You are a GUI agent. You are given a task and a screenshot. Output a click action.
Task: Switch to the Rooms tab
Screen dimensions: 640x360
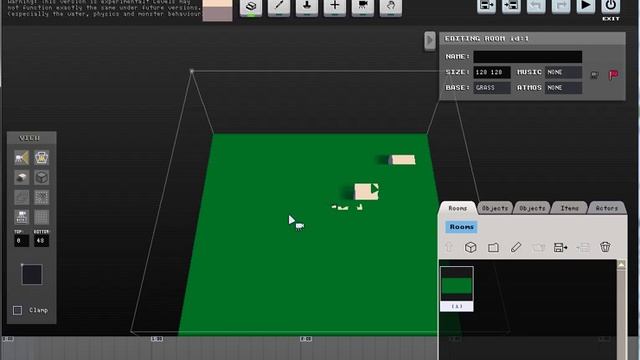458,208
